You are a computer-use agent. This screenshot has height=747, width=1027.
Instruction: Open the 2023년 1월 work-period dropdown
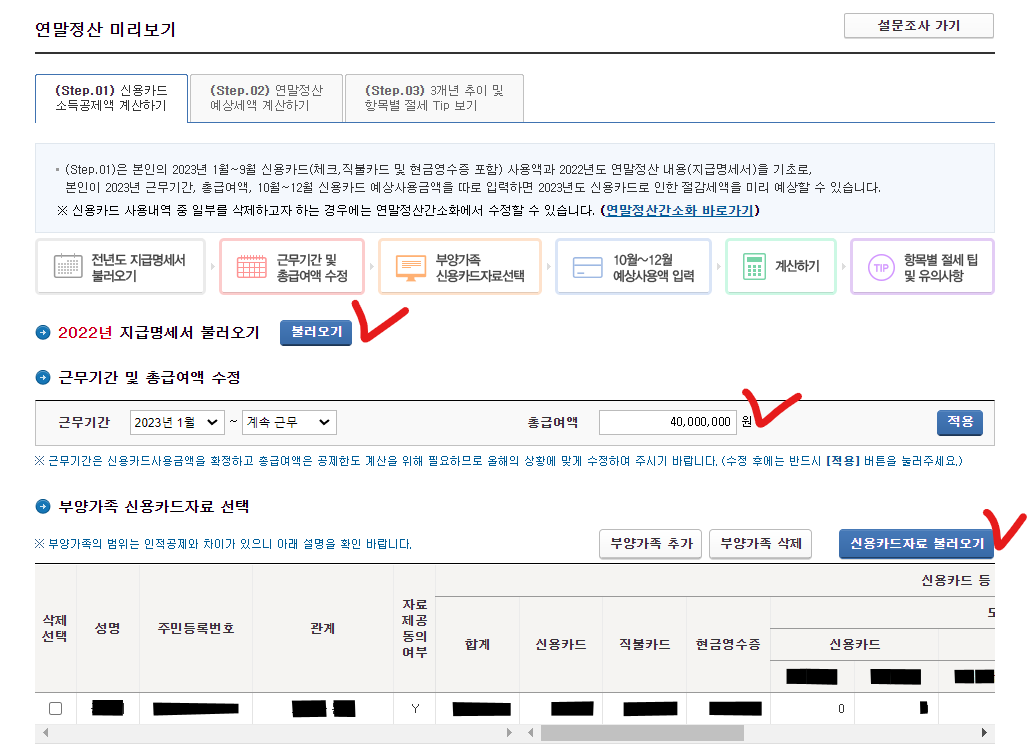[177, 422]
